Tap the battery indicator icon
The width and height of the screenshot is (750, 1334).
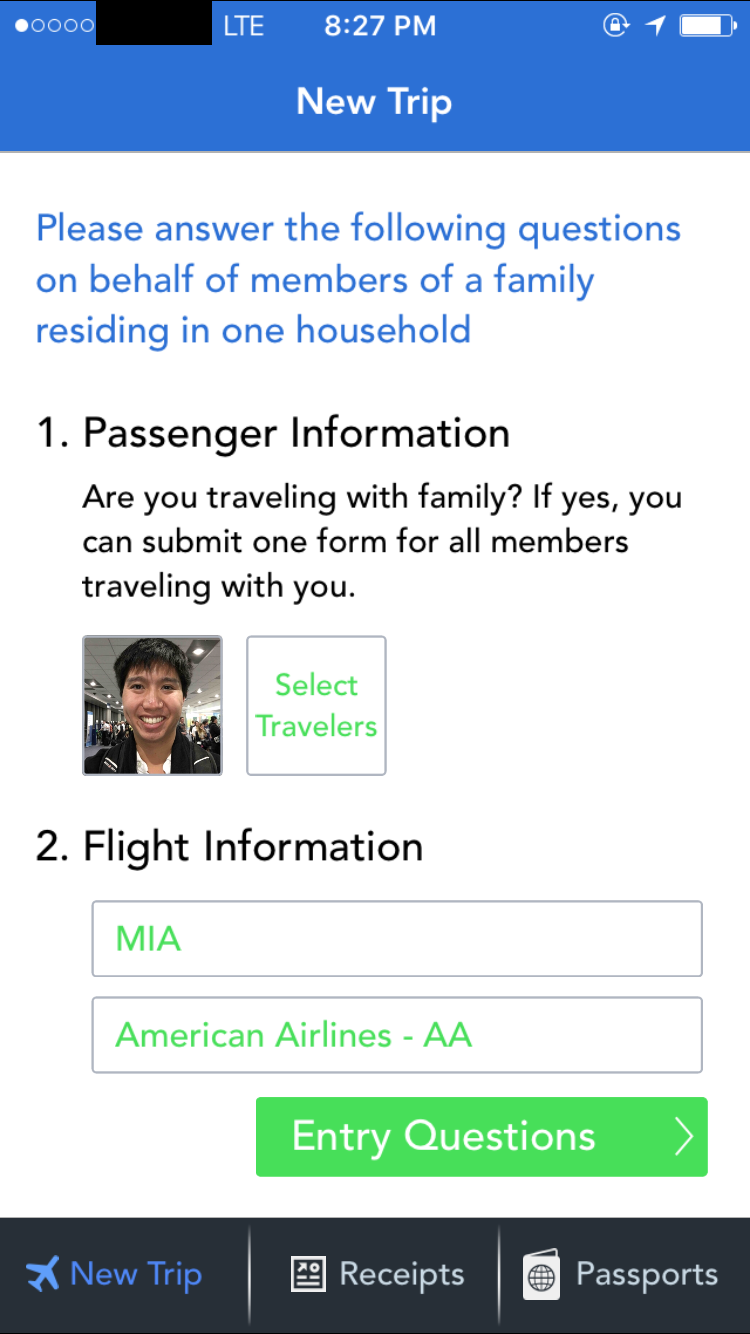click(x=708, y=26)
